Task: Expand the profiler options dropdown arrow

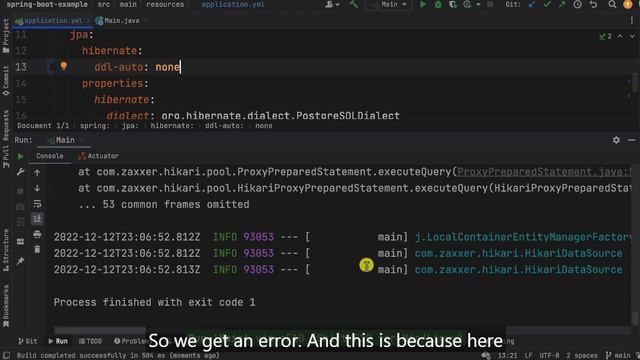Action: [x=478, y=5]
